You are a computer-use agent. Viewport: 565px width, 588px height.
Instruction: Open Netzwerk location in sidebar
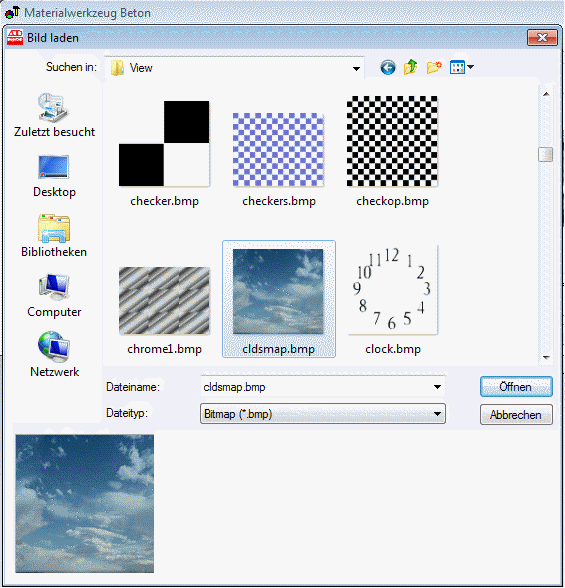click(54, 354)
